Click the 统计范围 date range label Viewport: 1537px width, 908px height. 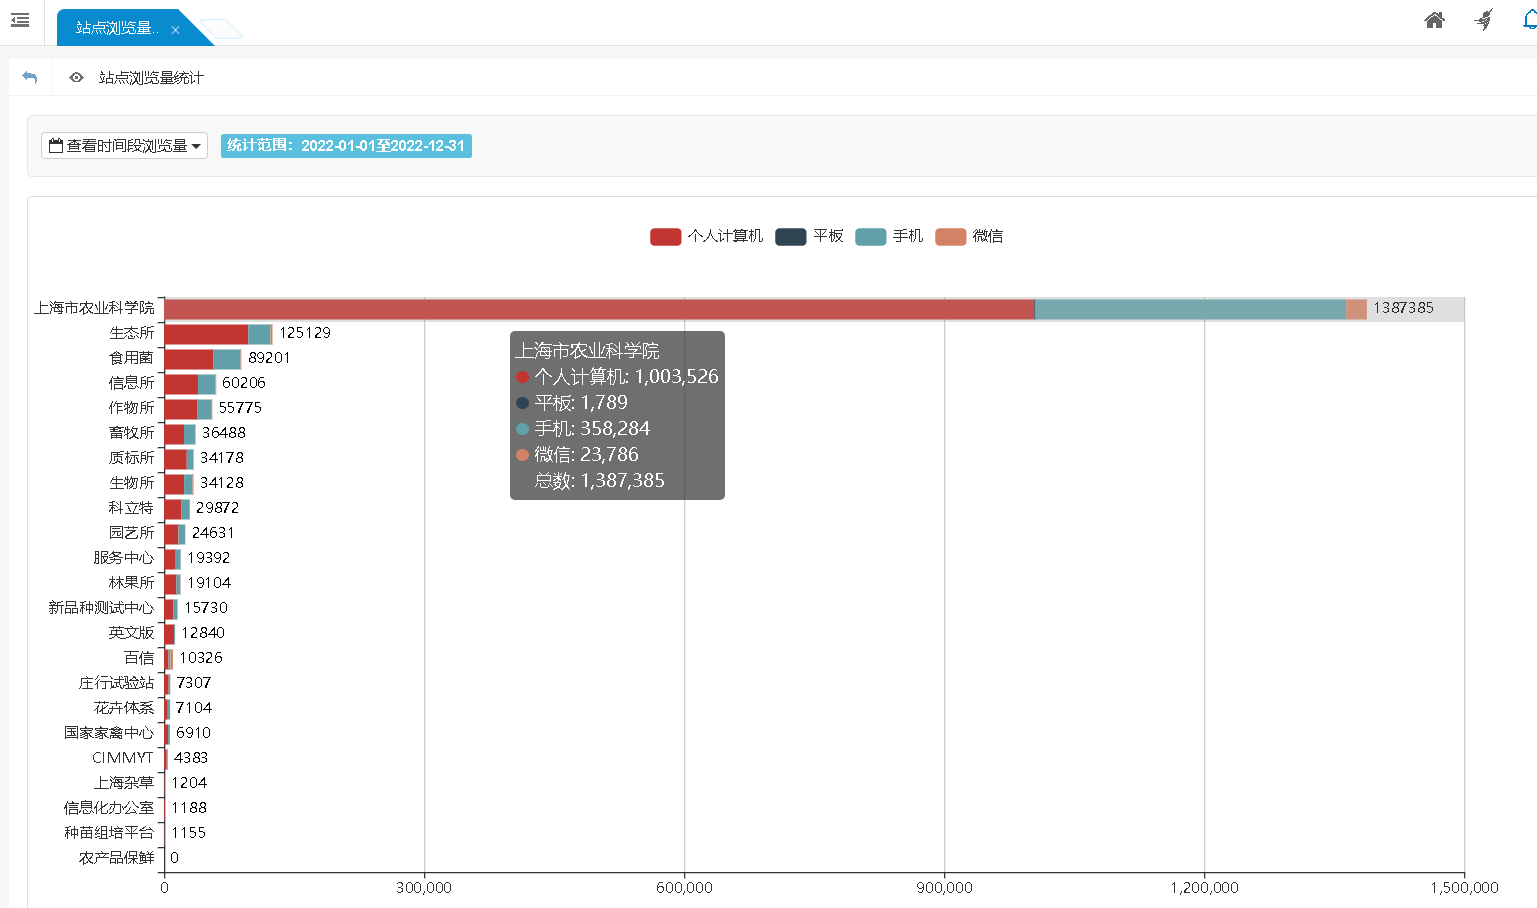click(x=346, y=146)
